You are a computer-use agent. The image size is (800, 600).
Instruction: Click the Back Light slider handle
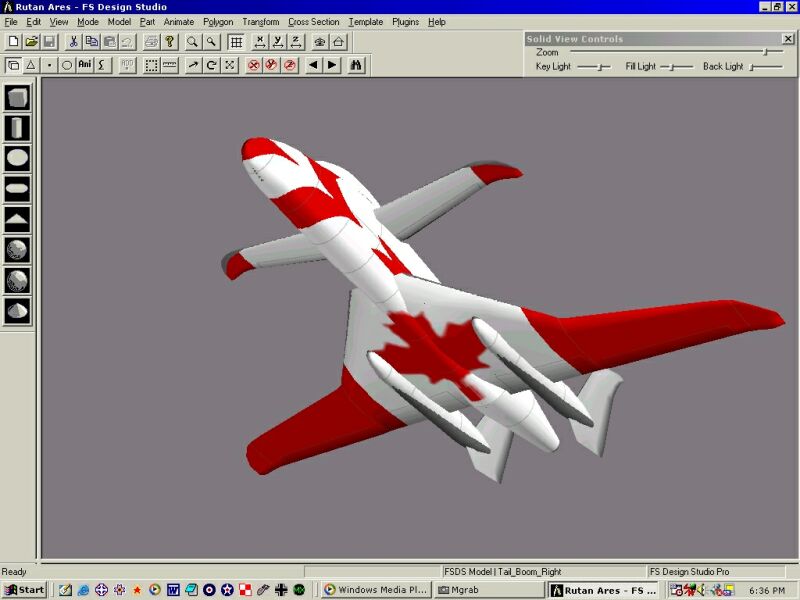point(753,67)
